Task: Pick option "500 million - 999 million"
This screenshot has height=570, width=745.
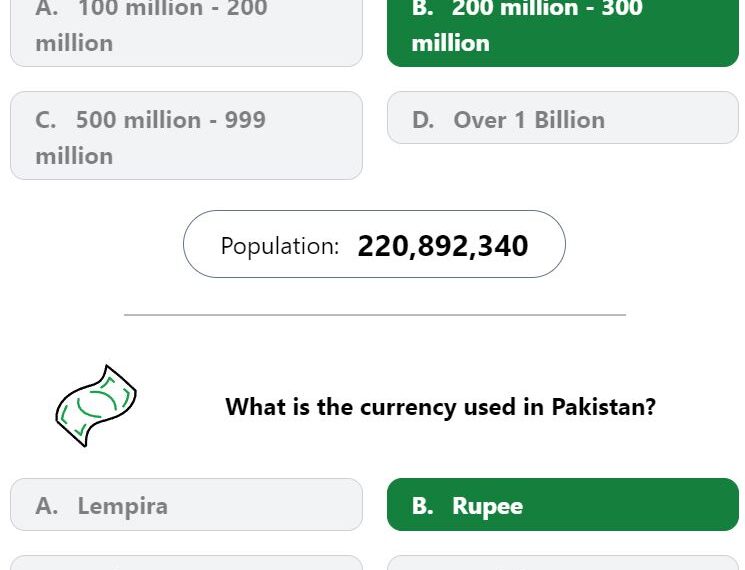Action: point(186,136)
